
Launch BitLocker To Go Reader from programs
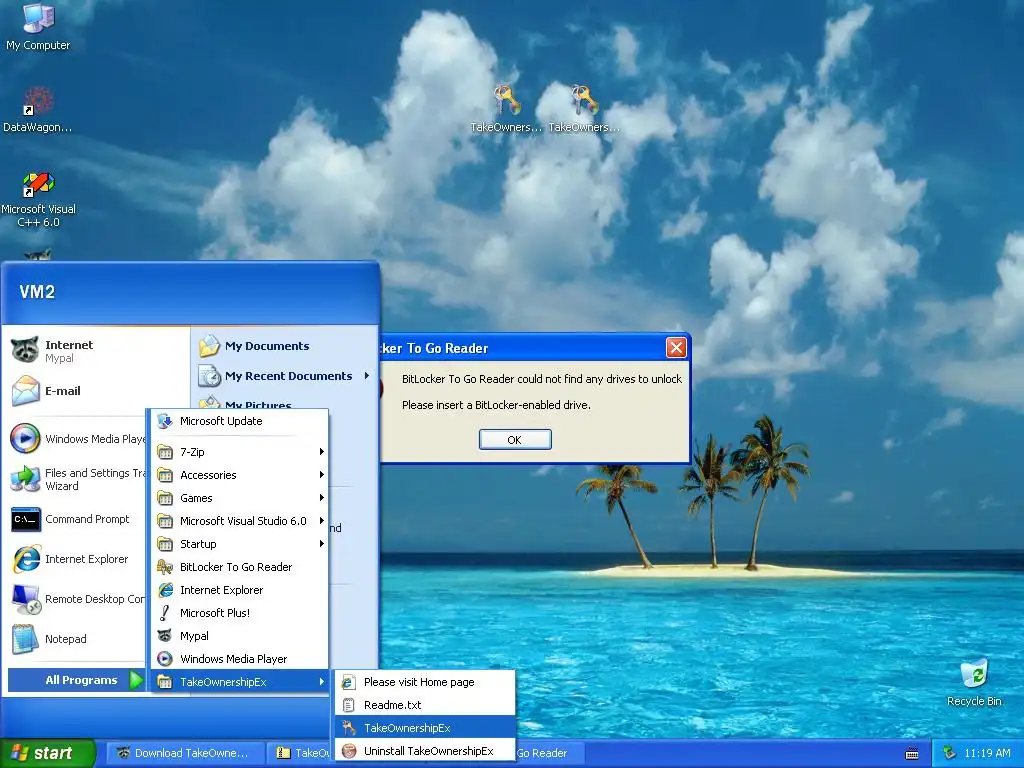239,567
